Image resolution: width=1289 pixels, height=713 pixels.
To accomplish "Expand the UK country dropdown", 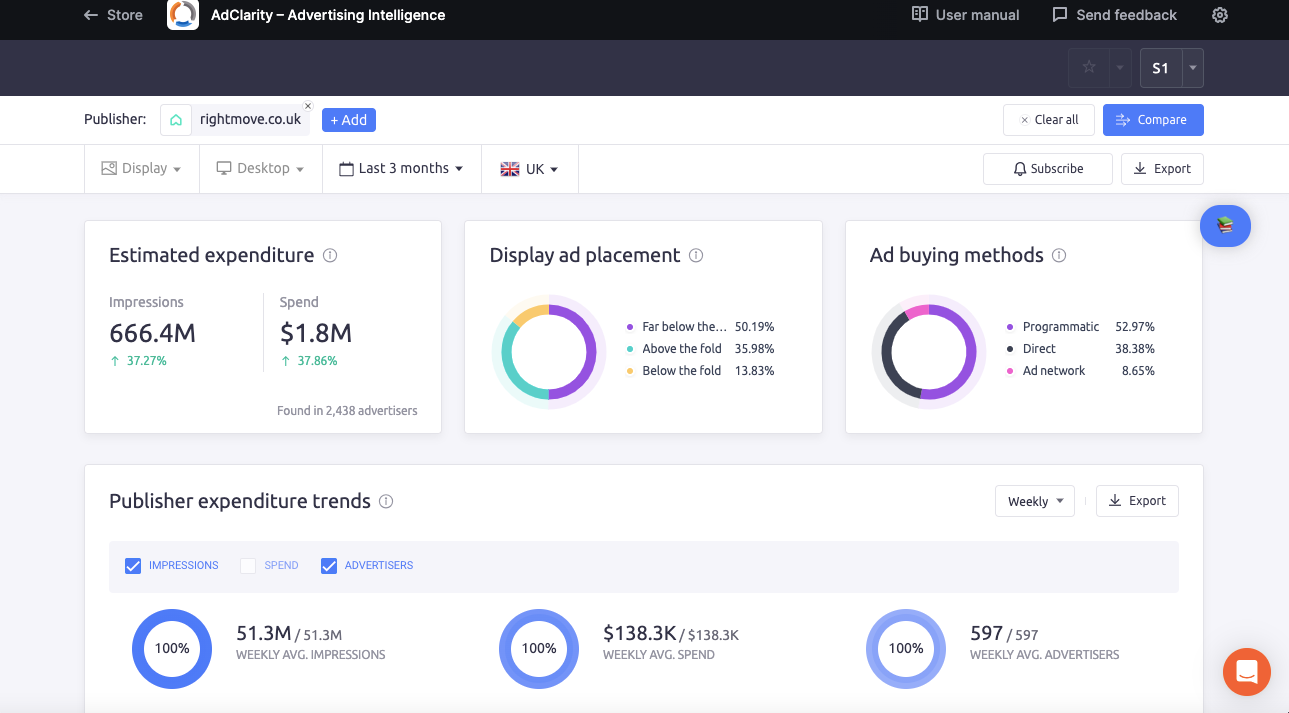I will (529, 169).
